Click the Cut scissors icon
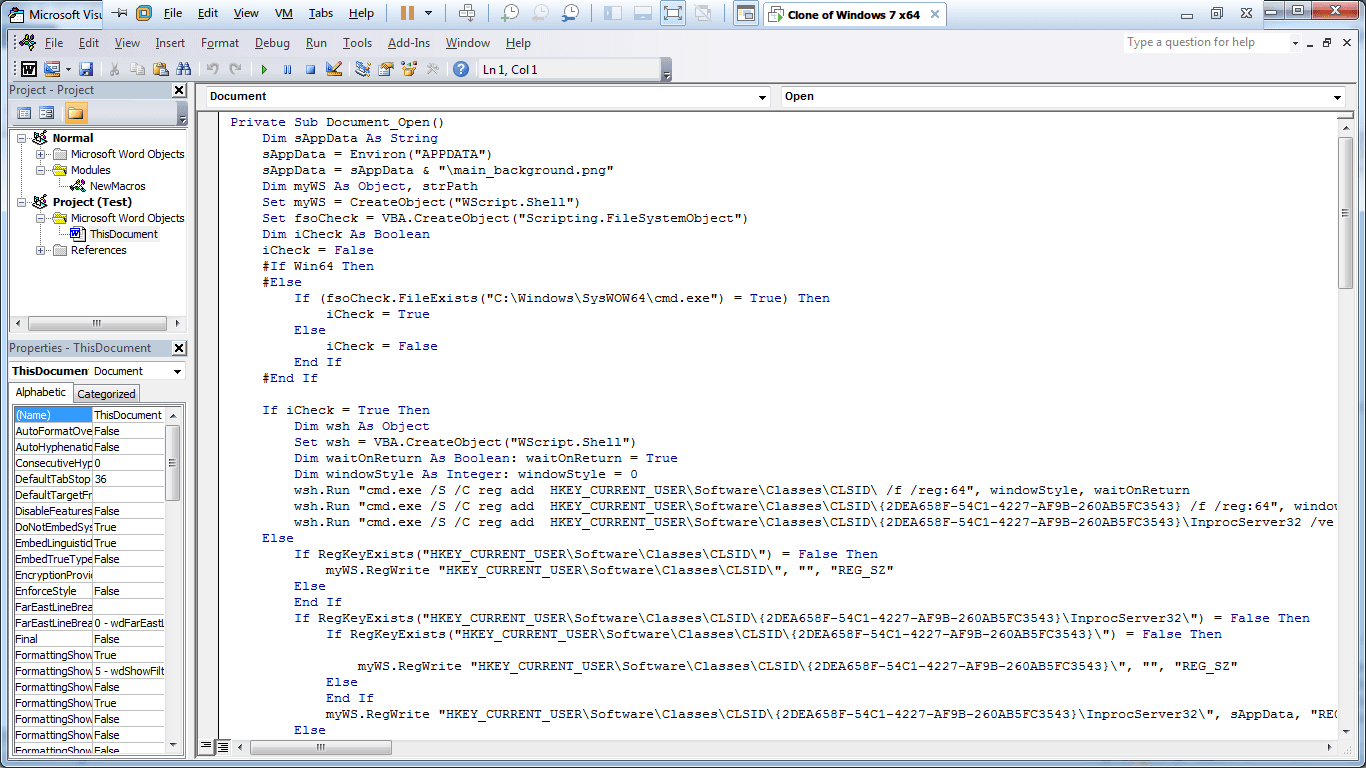Viewport: 1366px width, 768px height. 114,69
